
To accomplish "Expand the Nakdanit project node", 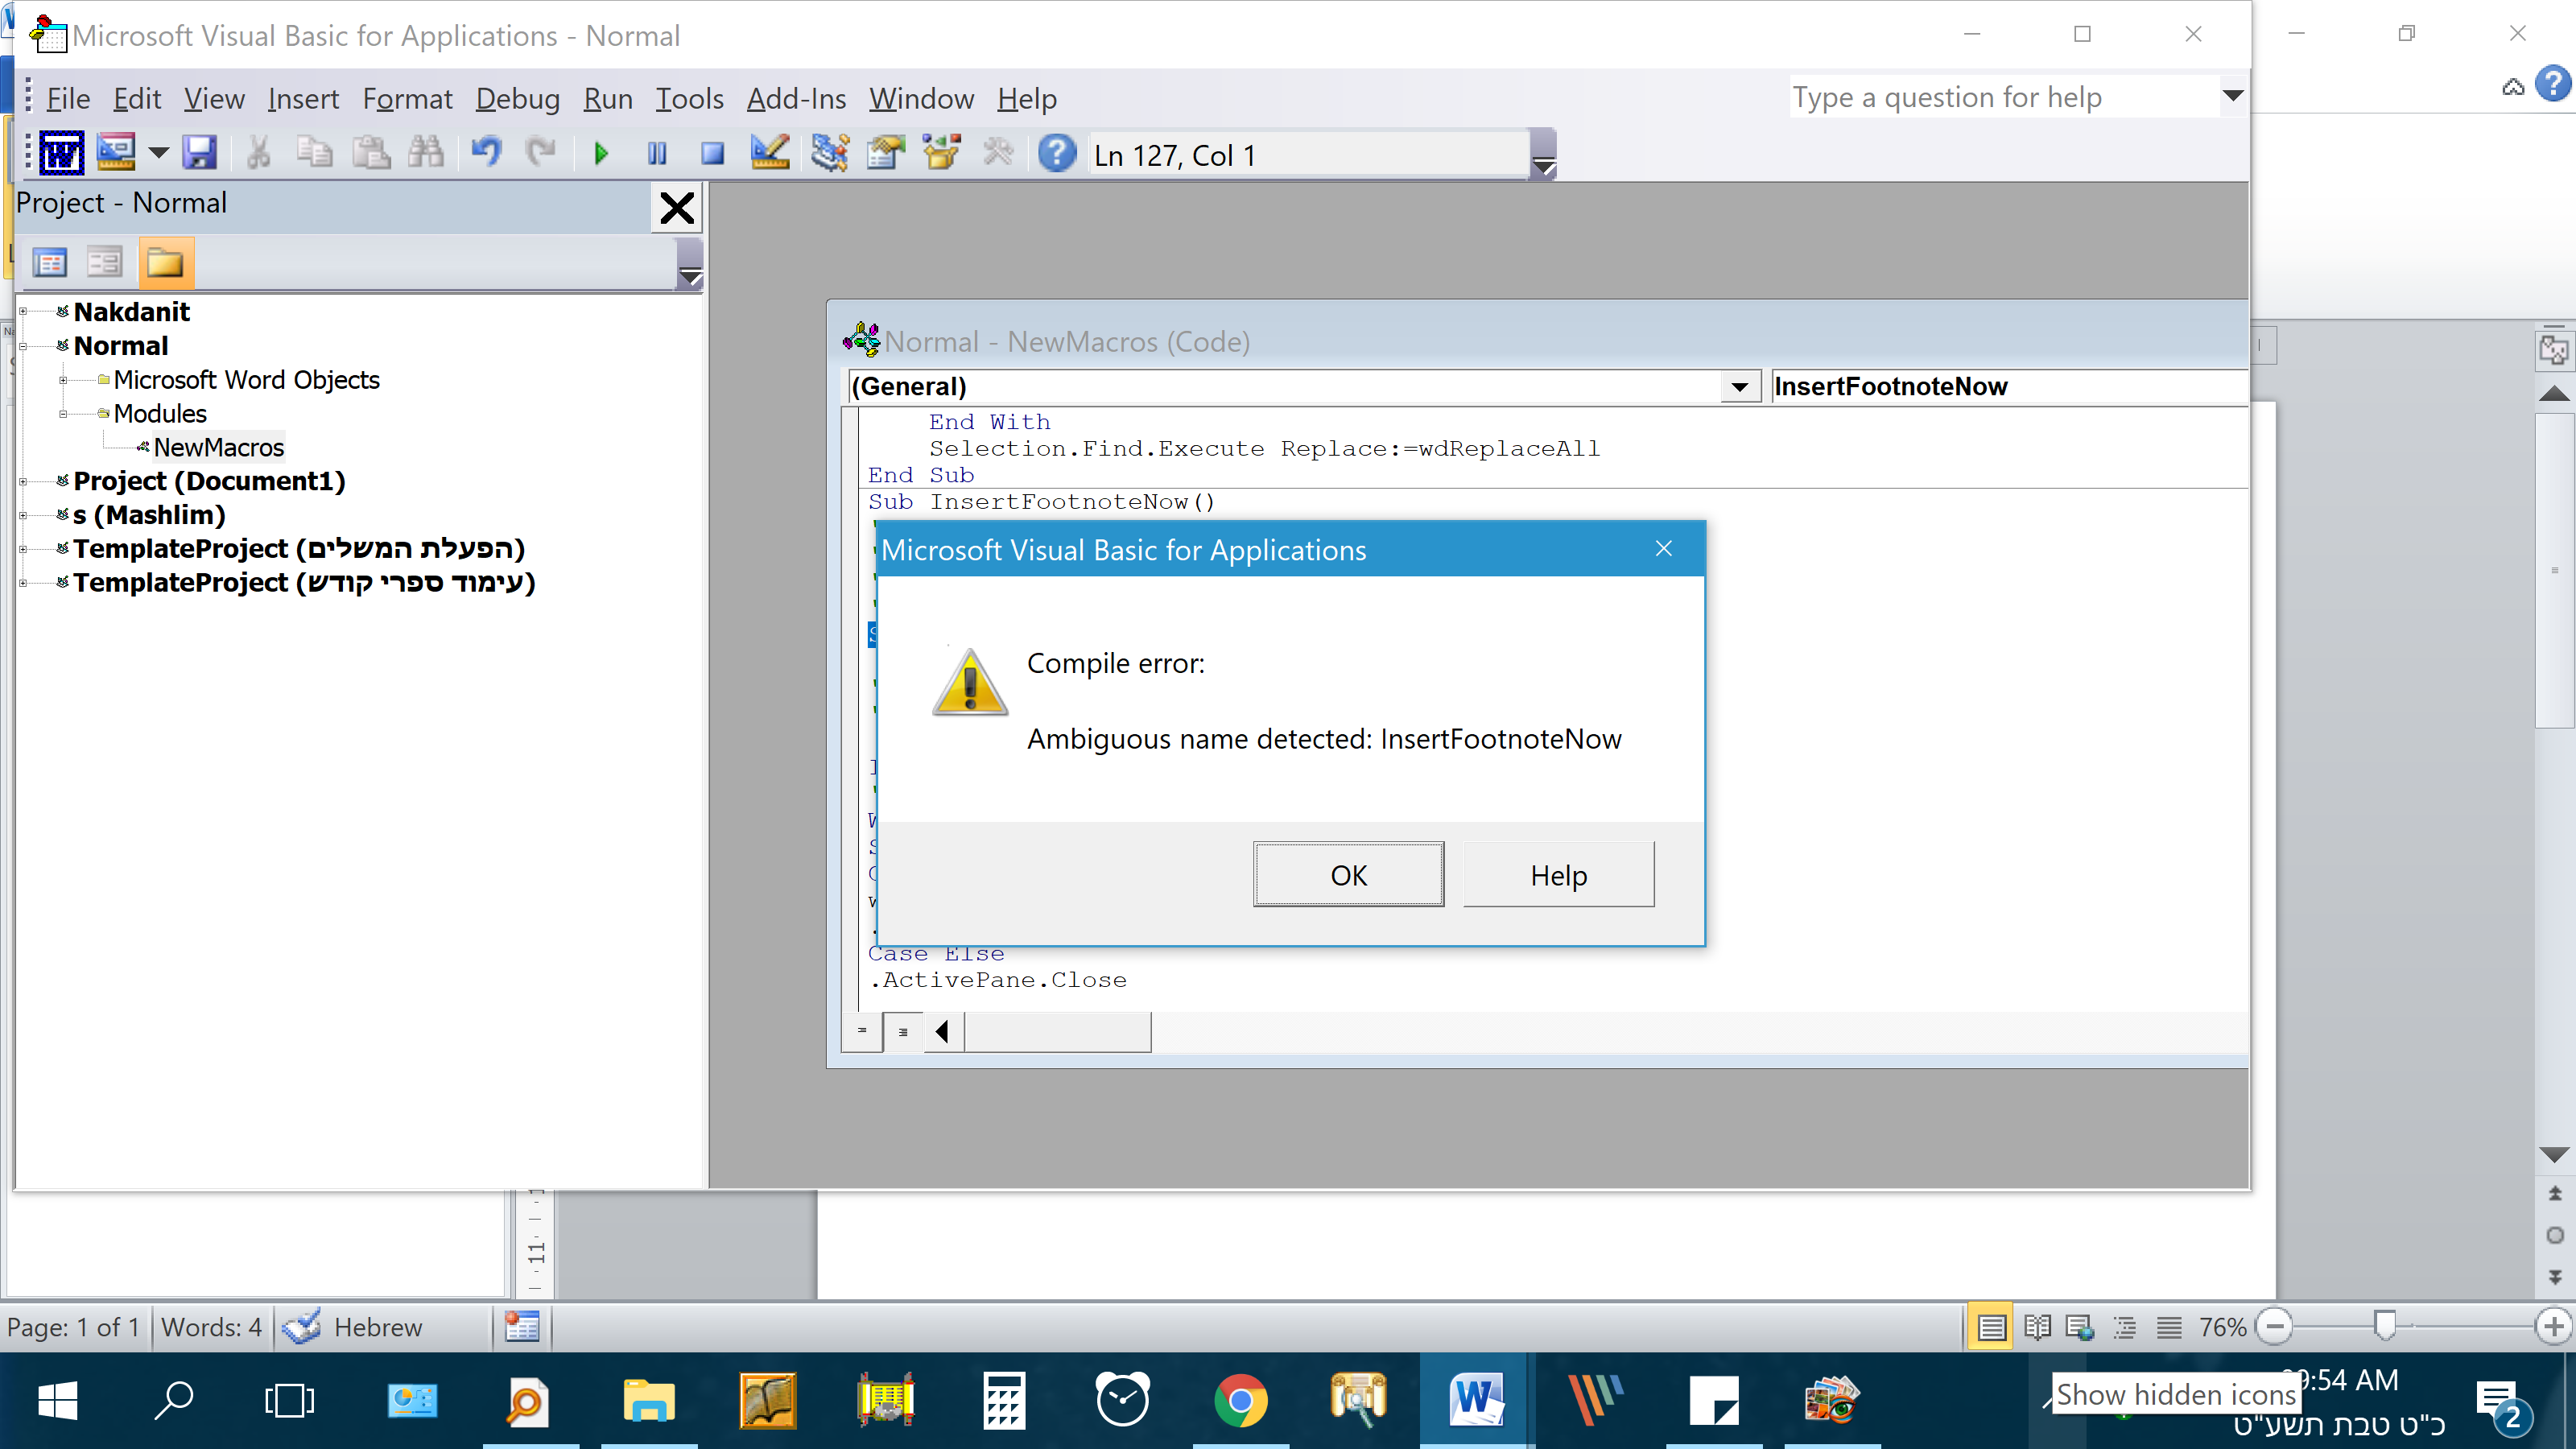I will coord(23,312).
